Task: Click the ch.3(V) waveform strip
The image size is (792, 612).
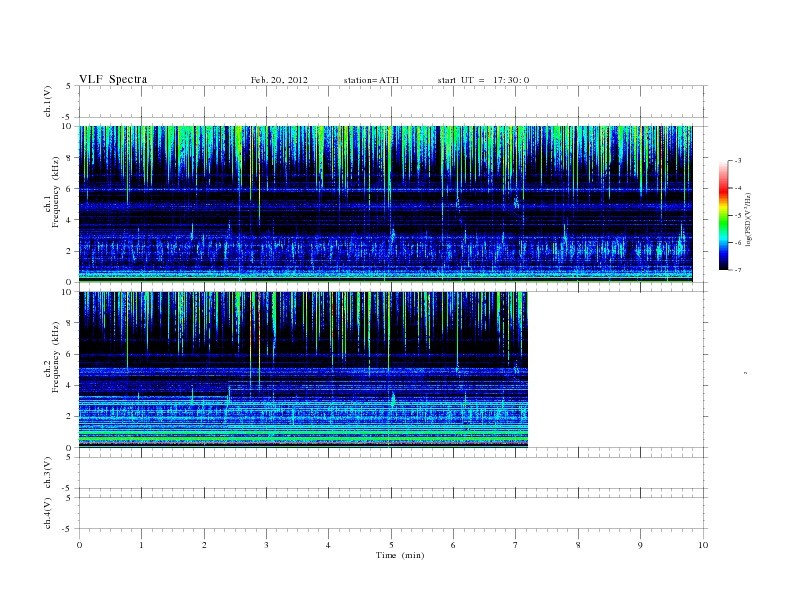Action: tap(391, 473)
